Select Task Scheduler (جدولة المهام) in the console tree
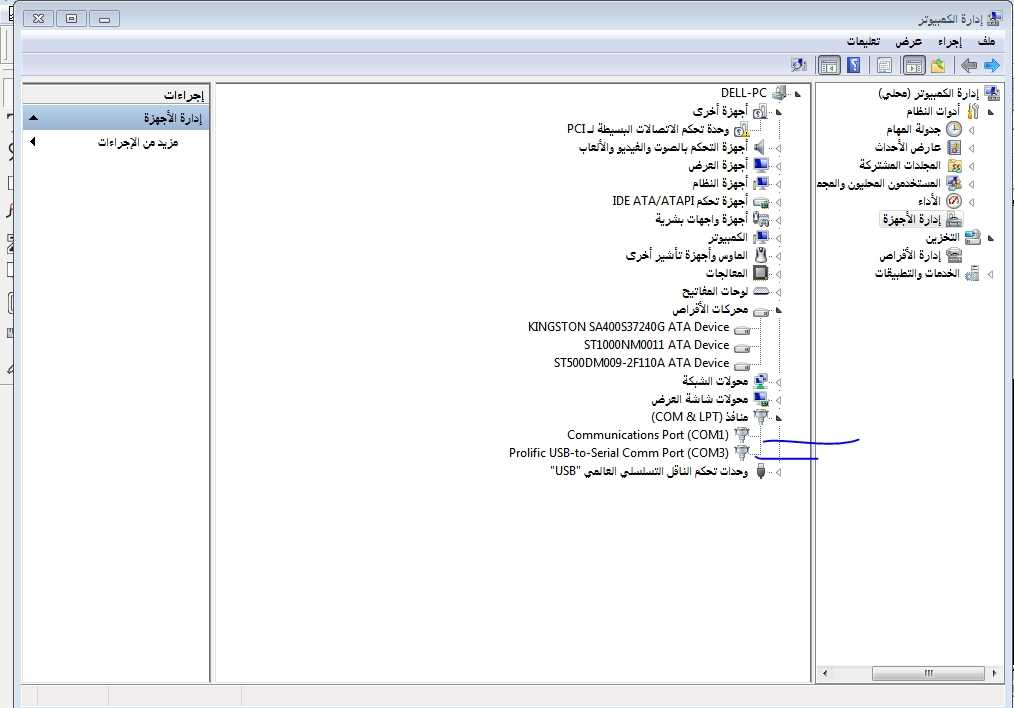The width and height of the screenshot is (1014, 708). (x=910, y=130)
